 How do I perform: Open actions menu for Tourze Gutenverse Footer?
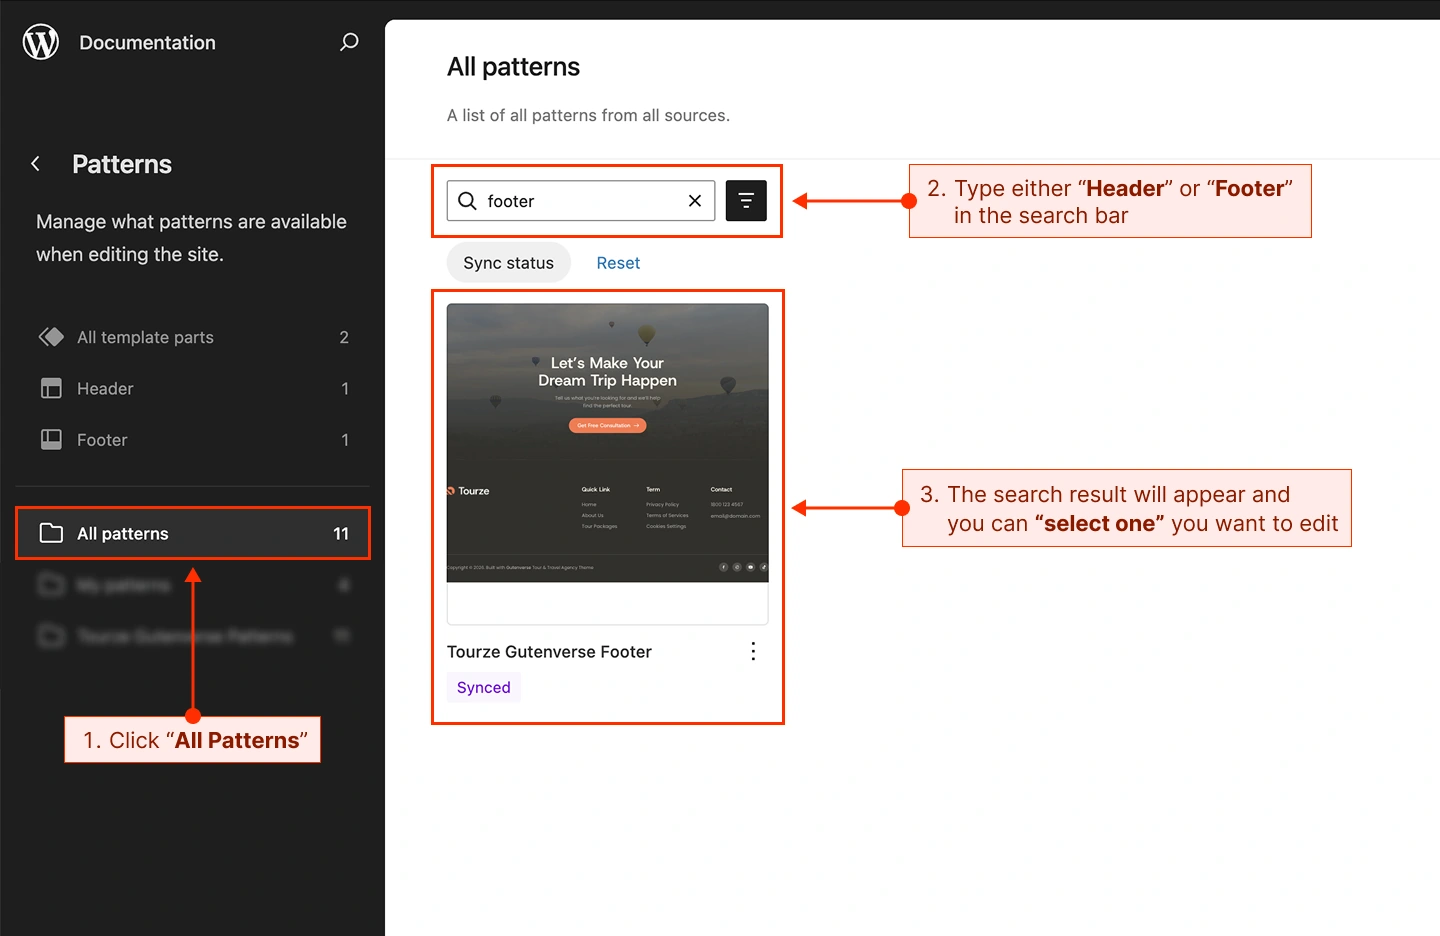[x=753, y=652]
